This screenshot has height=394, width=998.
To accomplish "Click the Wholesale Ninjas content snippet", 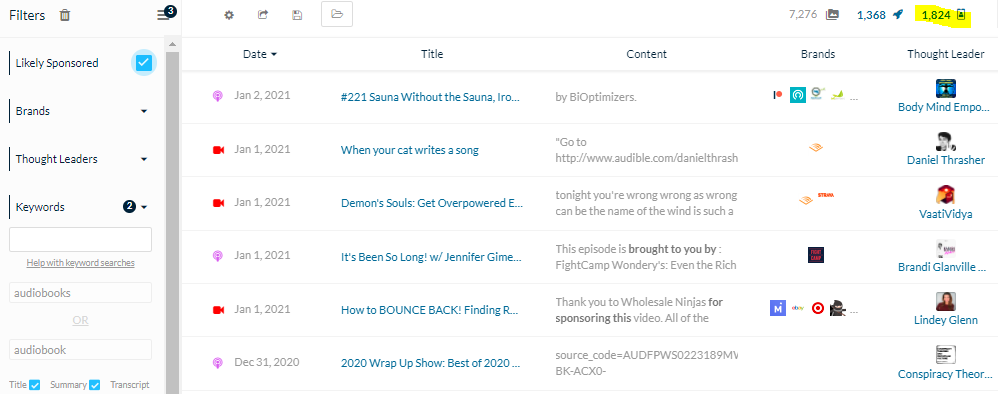I will click(x=640, y=310).
